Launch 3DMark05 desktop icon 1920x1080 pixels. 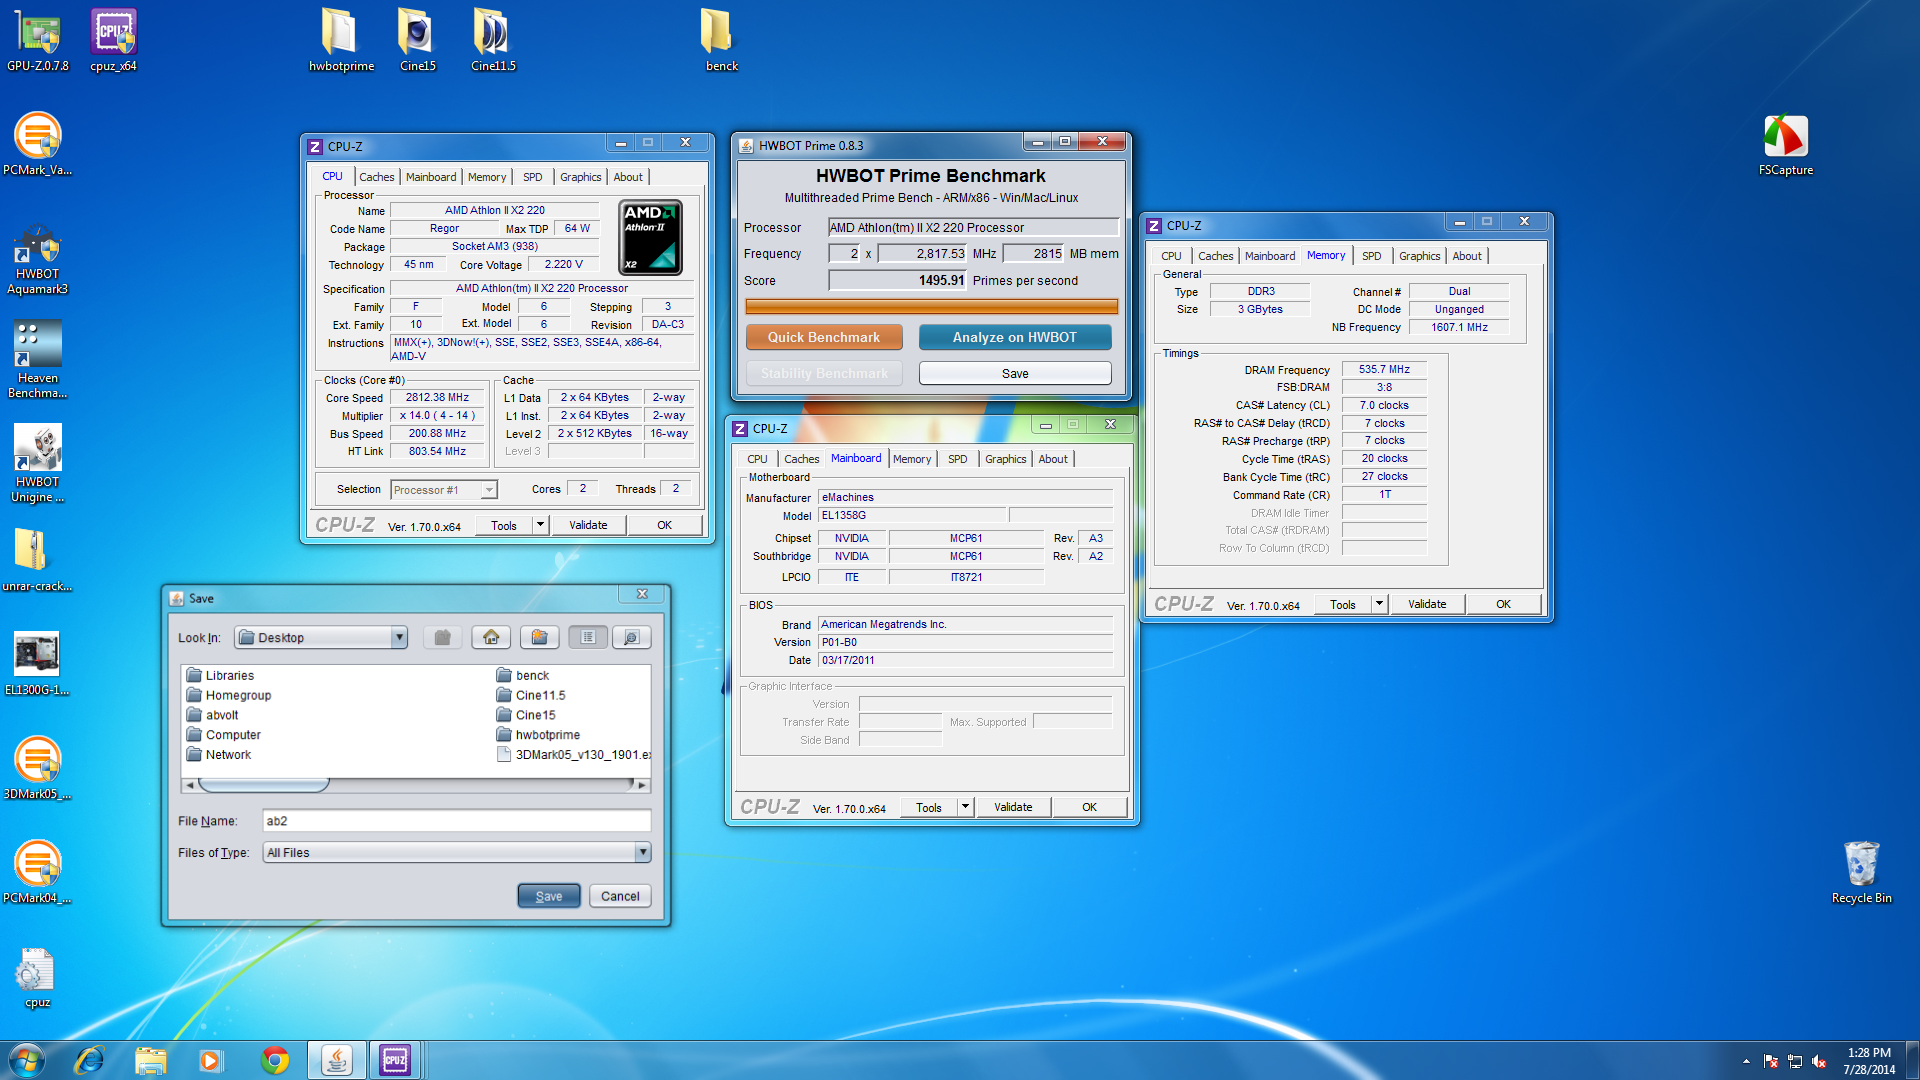[x=38, y=768]
